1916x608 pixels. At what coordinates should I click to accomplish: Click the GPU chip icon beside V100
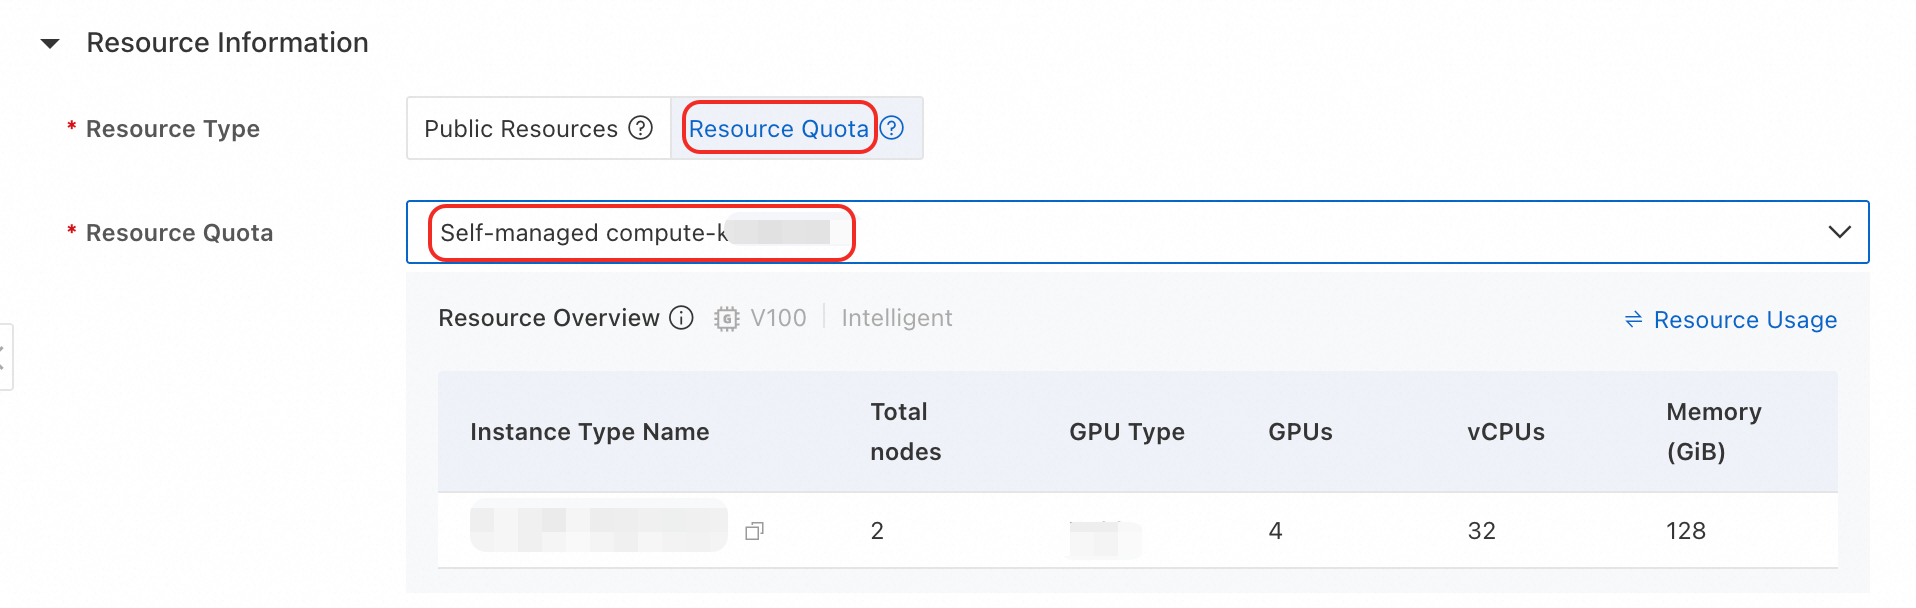[x=728, y=318]
